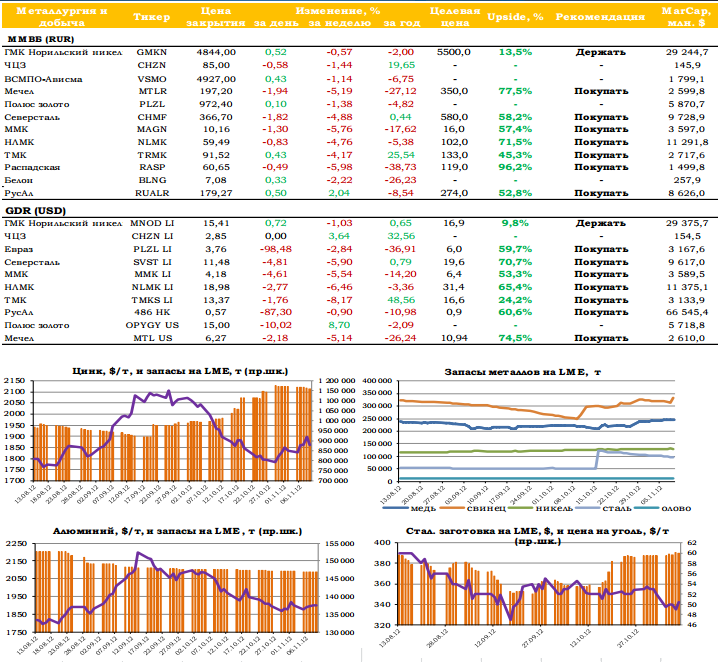Select Распадская company name cell
Image resolution: width=718 pixels, height=670 pixels.
[x=32, y=167]
